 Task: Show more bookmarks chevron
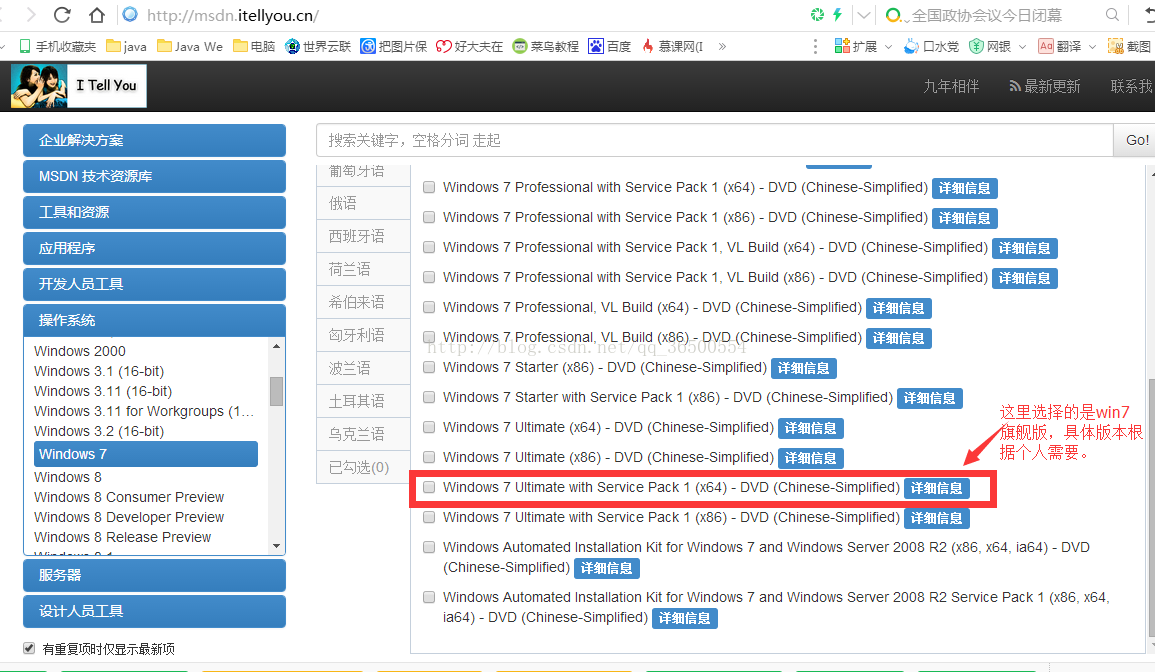722,46
